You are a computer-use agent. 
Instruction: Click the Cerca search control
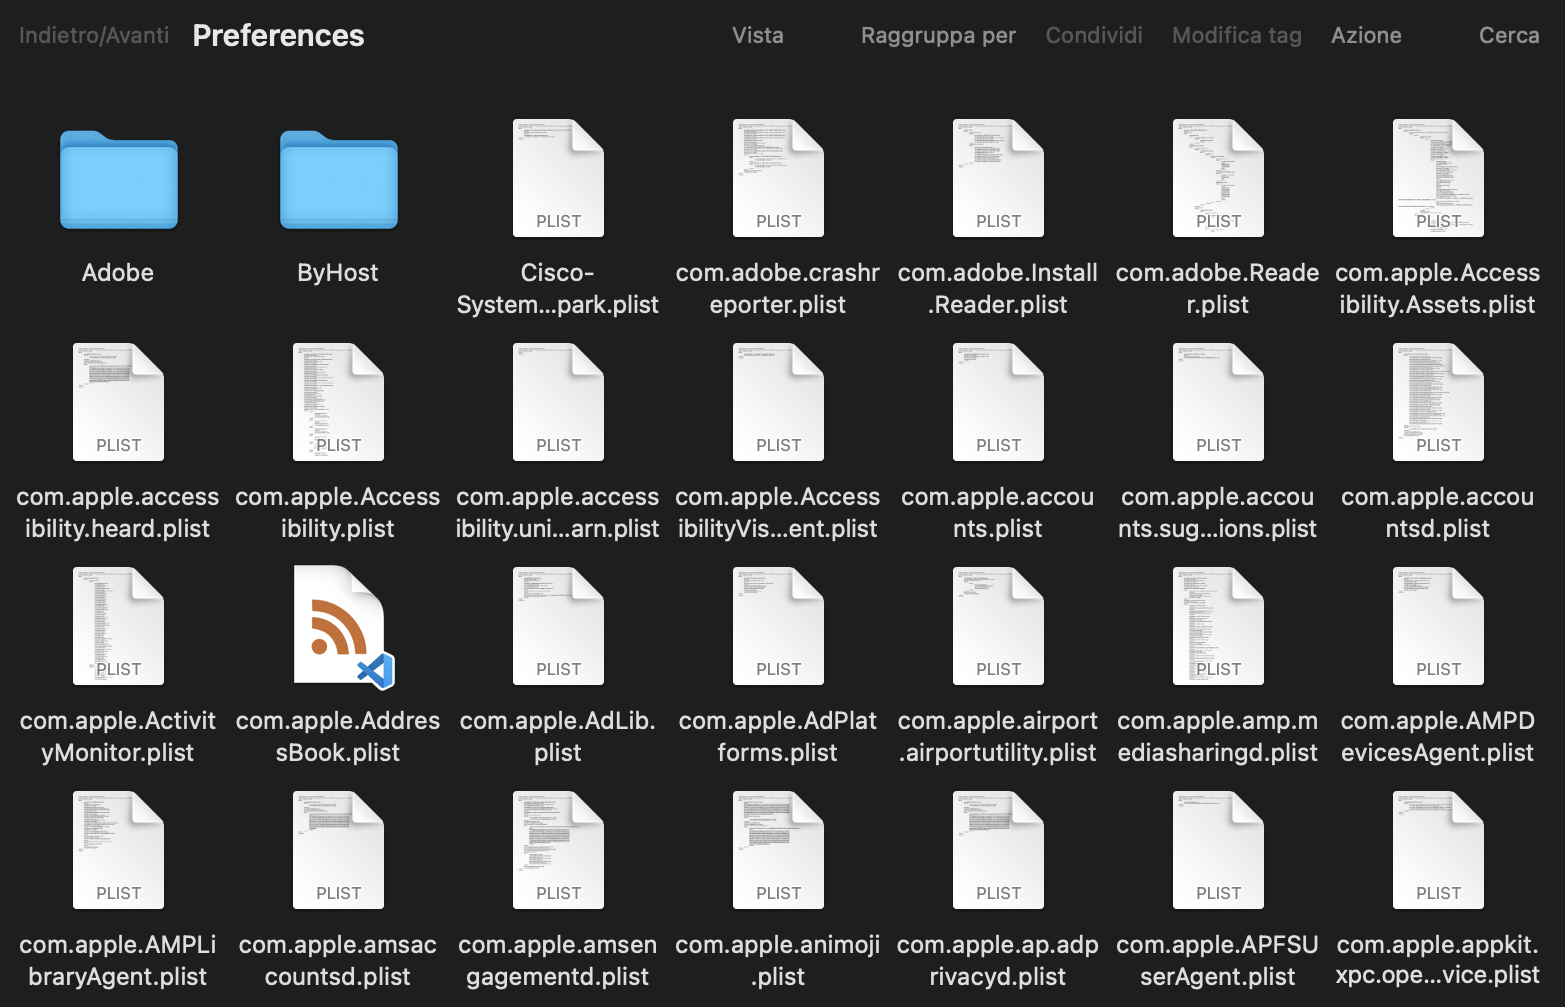(x=1510, y=35)
